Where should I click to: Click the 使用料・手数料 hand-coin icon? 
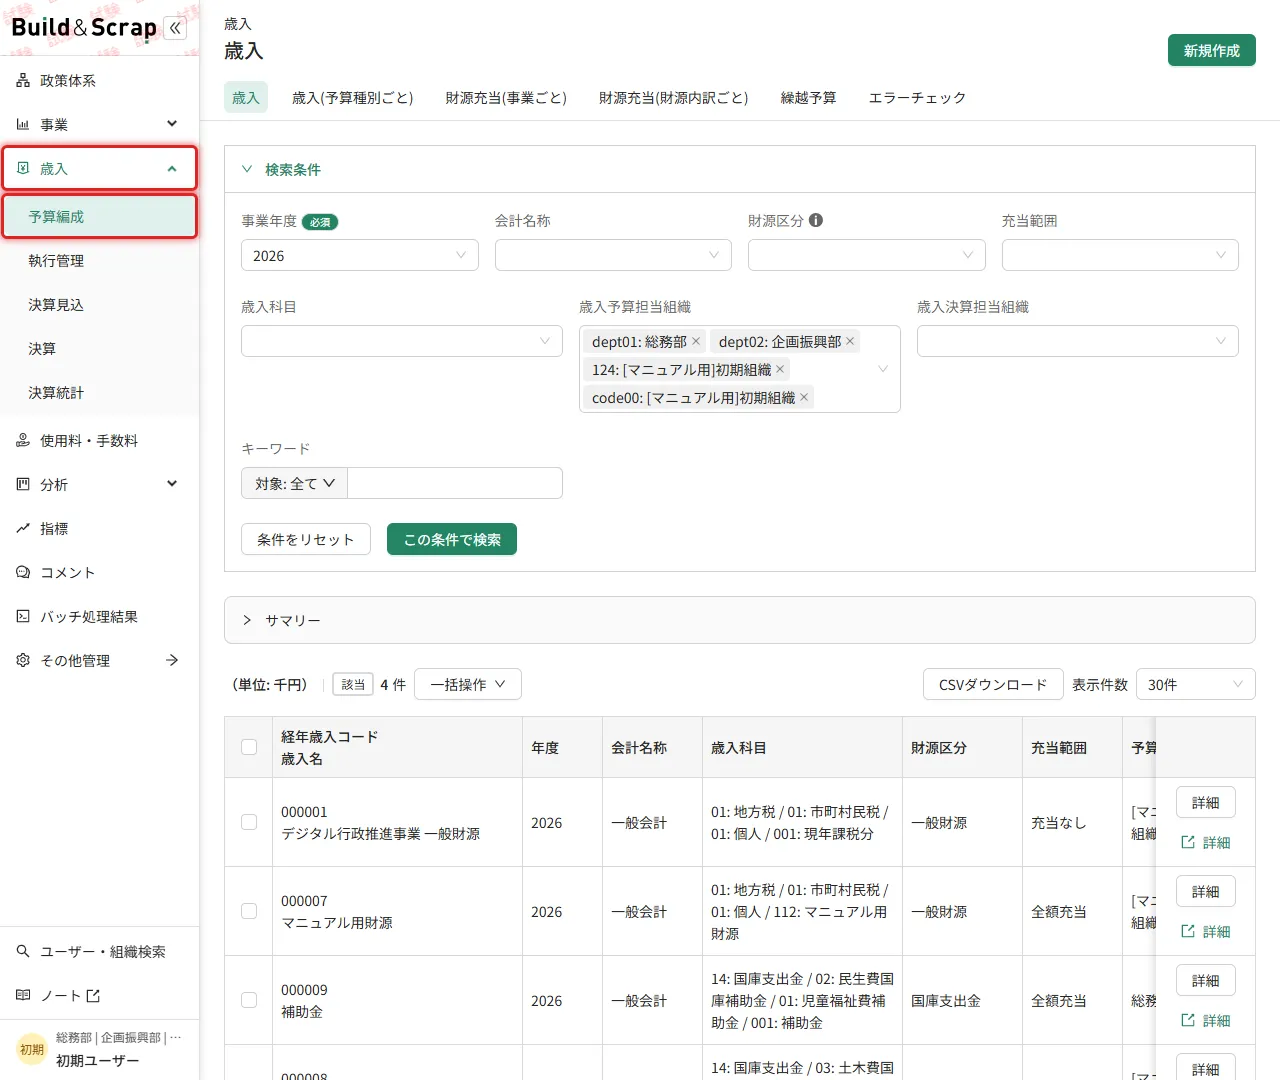tap(23, 441)
